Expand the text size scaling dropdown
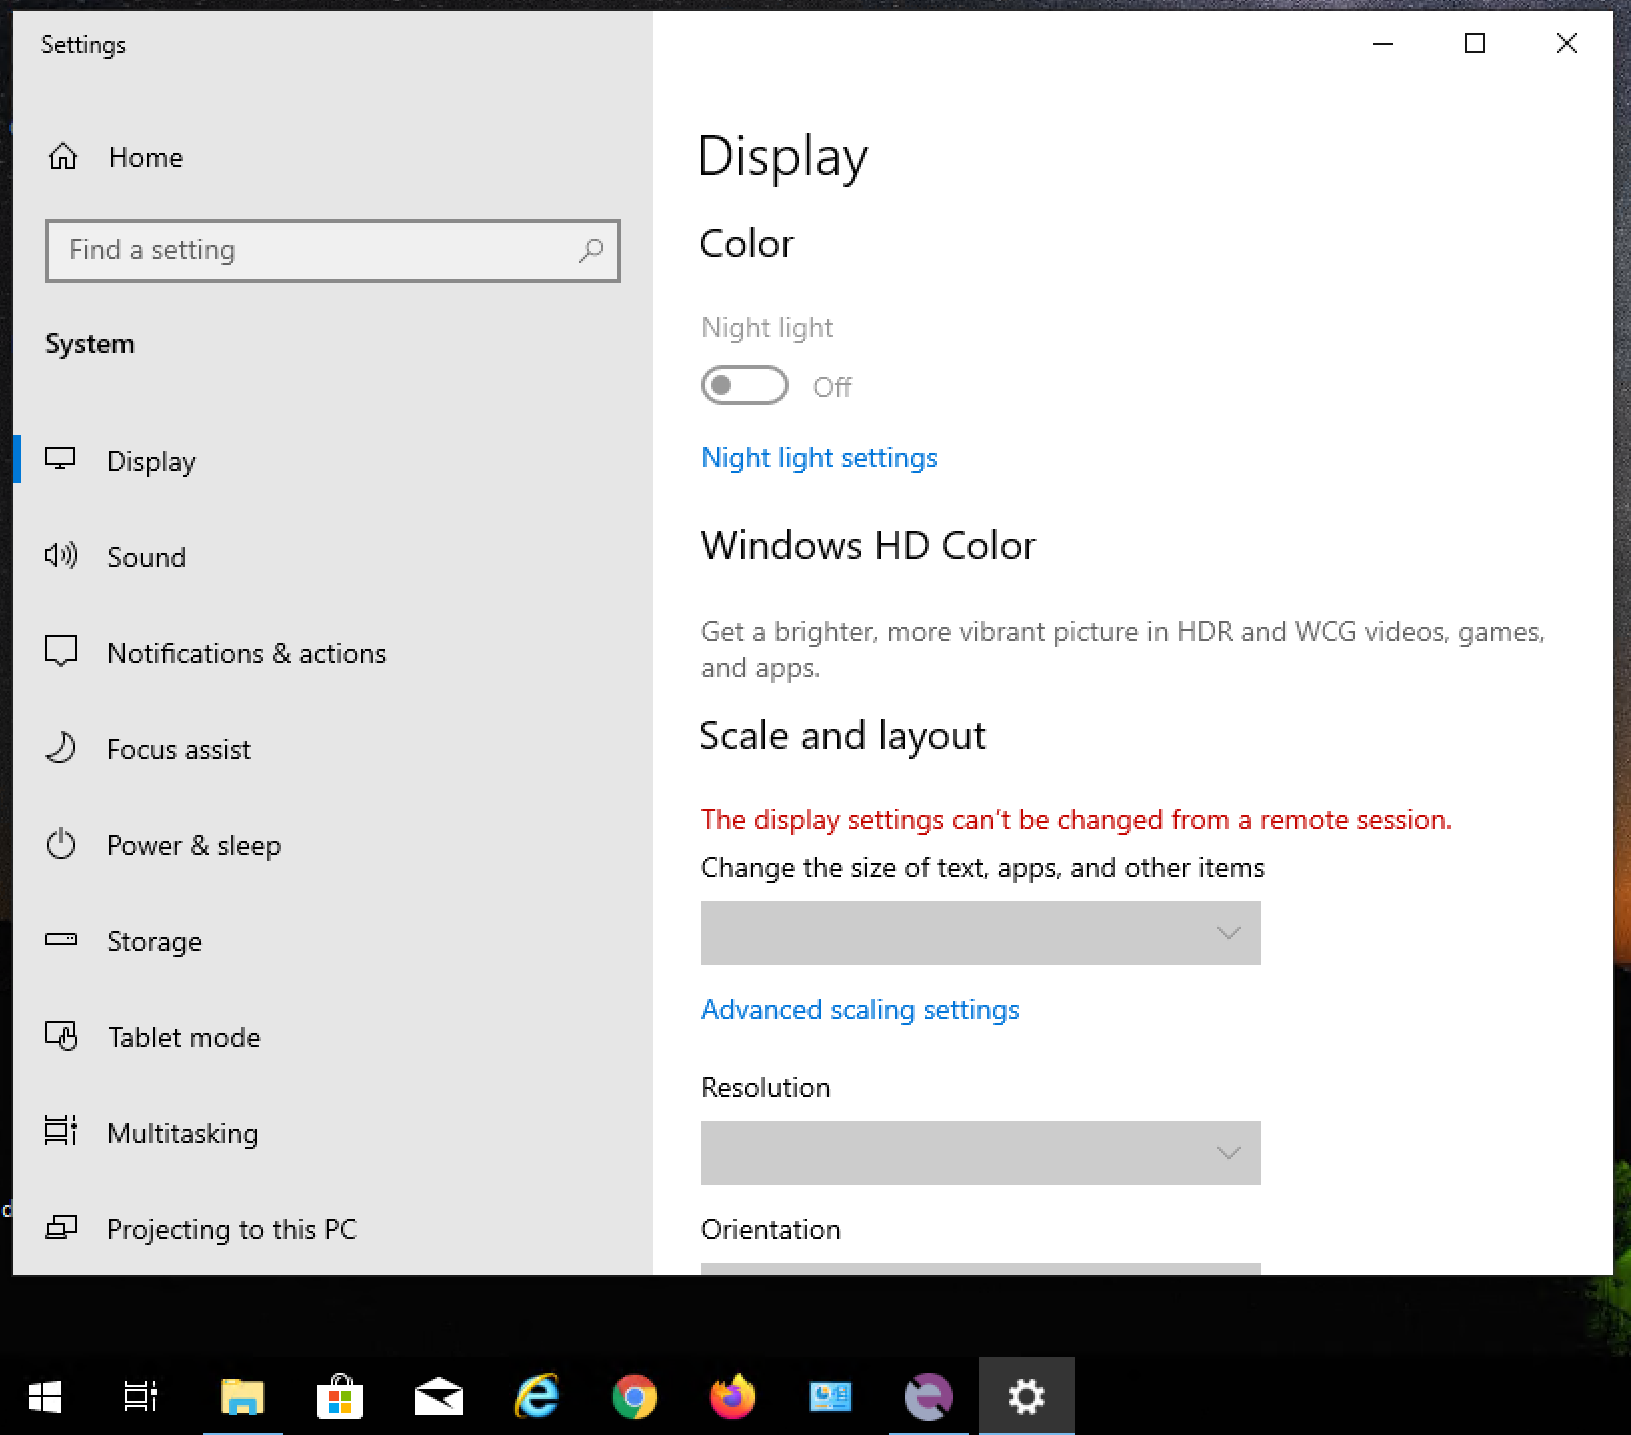Screen dimensions: 1631x1435 click(980, 933)
